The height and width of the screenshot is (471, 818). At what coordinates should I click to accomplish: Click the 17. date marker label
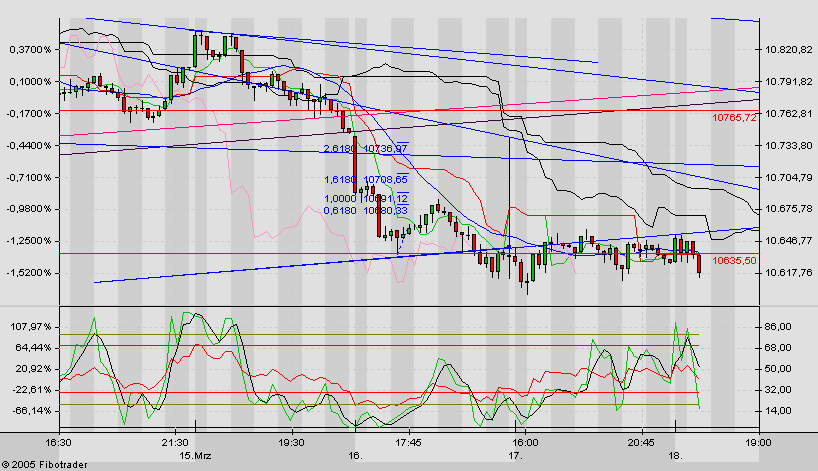pos(515,456)
